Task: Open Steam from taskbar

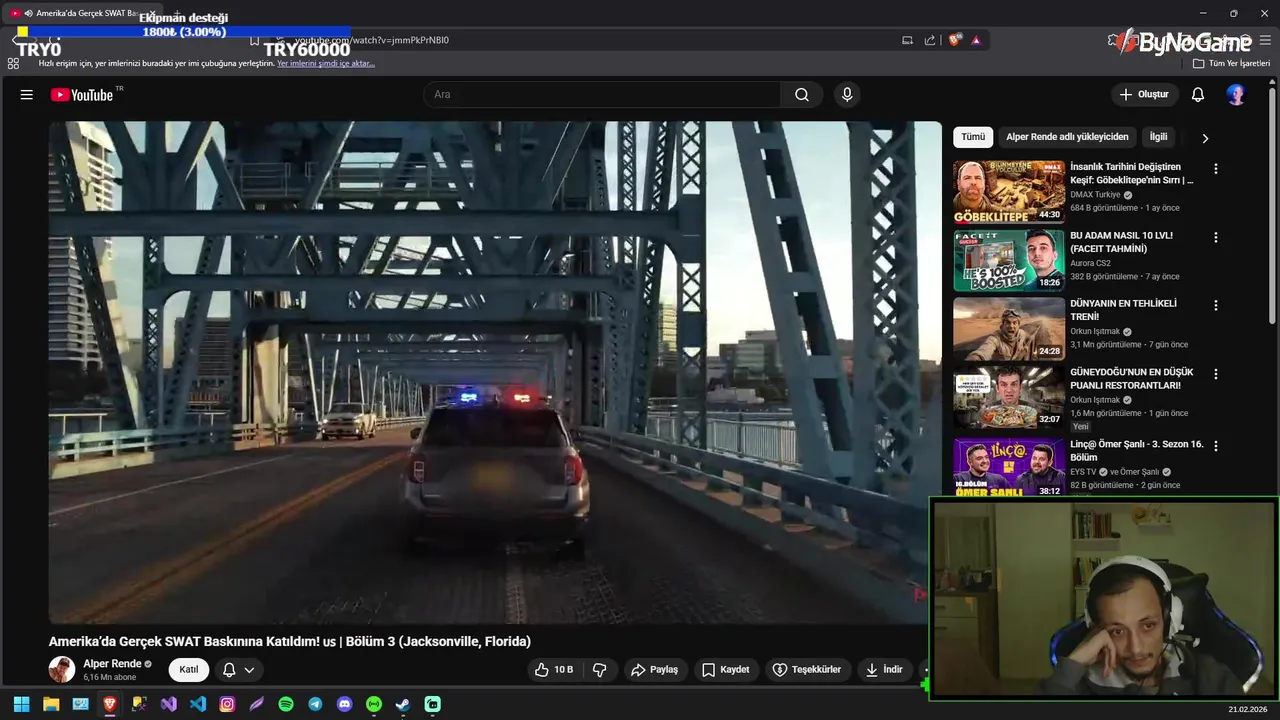Action: click(x=403, y=704)
